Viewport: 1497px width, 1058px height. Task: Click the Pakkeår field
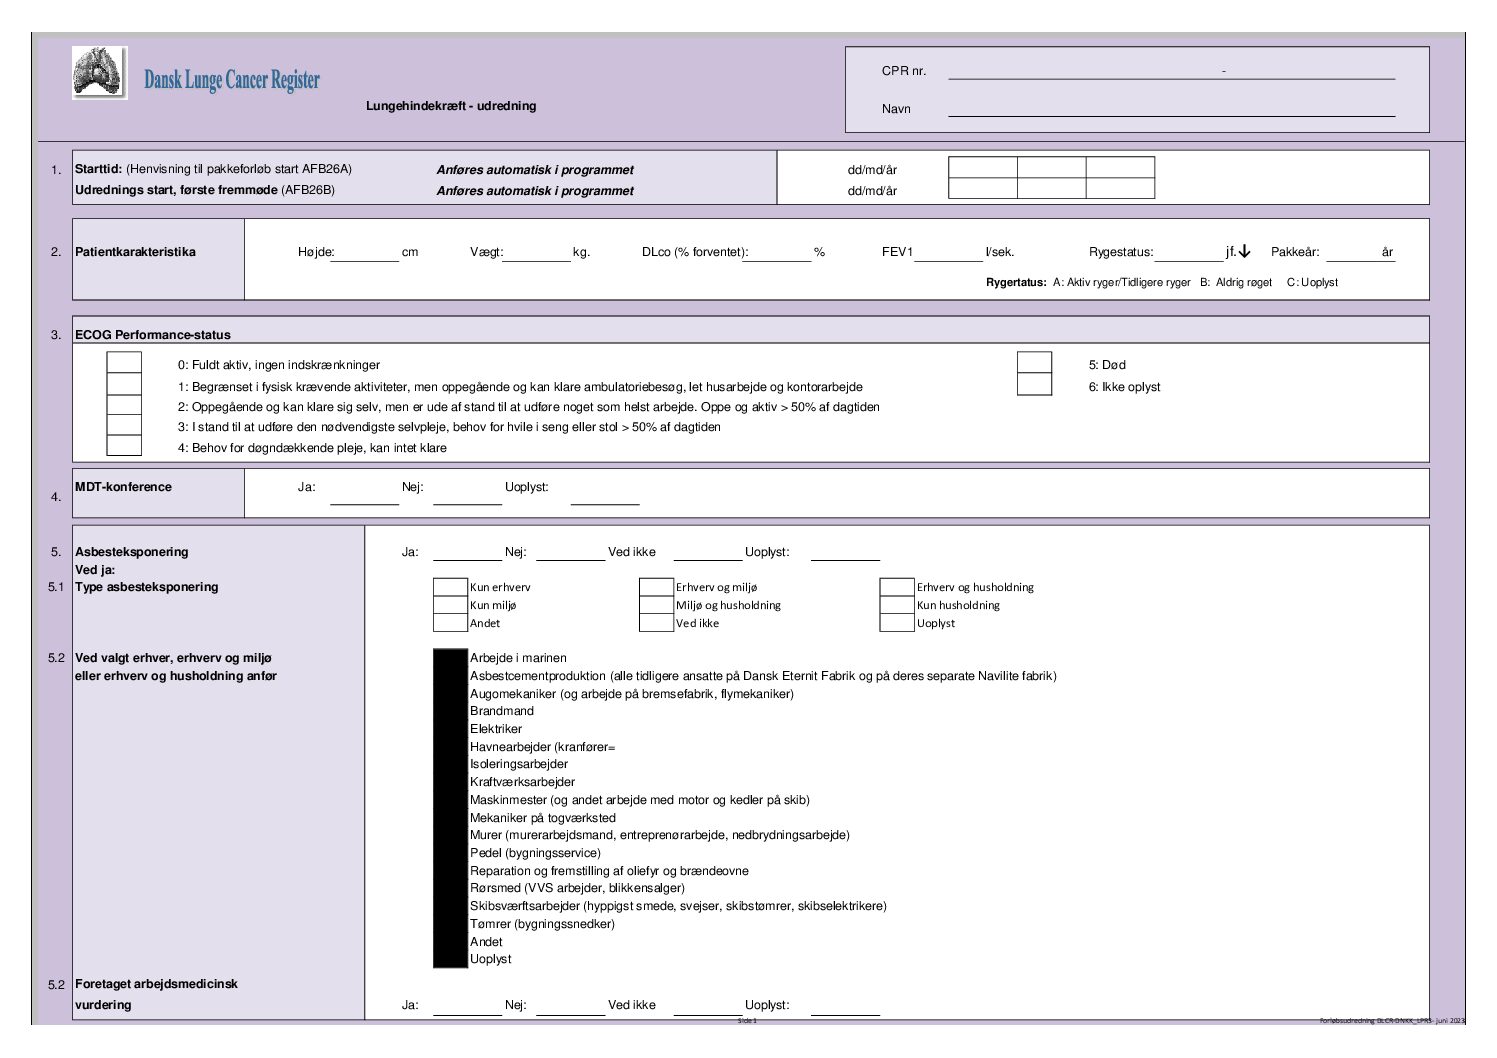1360,253
